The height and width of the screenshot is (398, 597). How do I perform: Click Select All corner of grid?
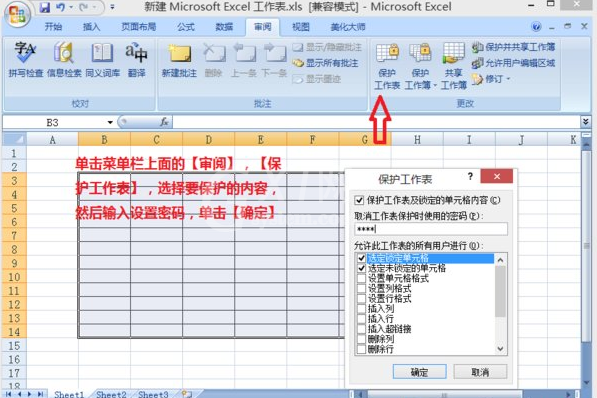coord(14,139)
